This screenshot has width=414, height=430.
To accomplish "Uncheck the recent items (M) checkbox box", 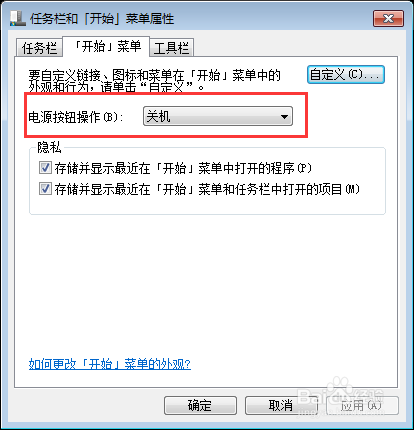I will click(x=45, y=189).
